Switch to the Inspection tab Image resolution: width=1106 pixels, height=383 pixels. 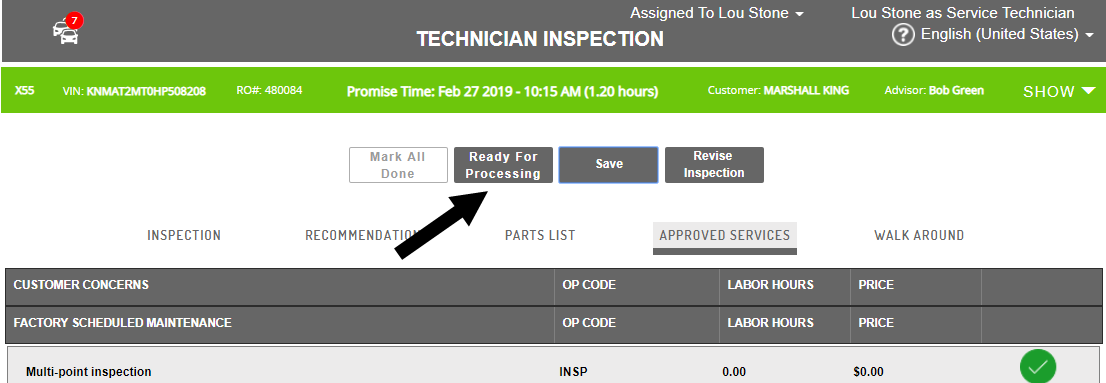click(184, 235)
